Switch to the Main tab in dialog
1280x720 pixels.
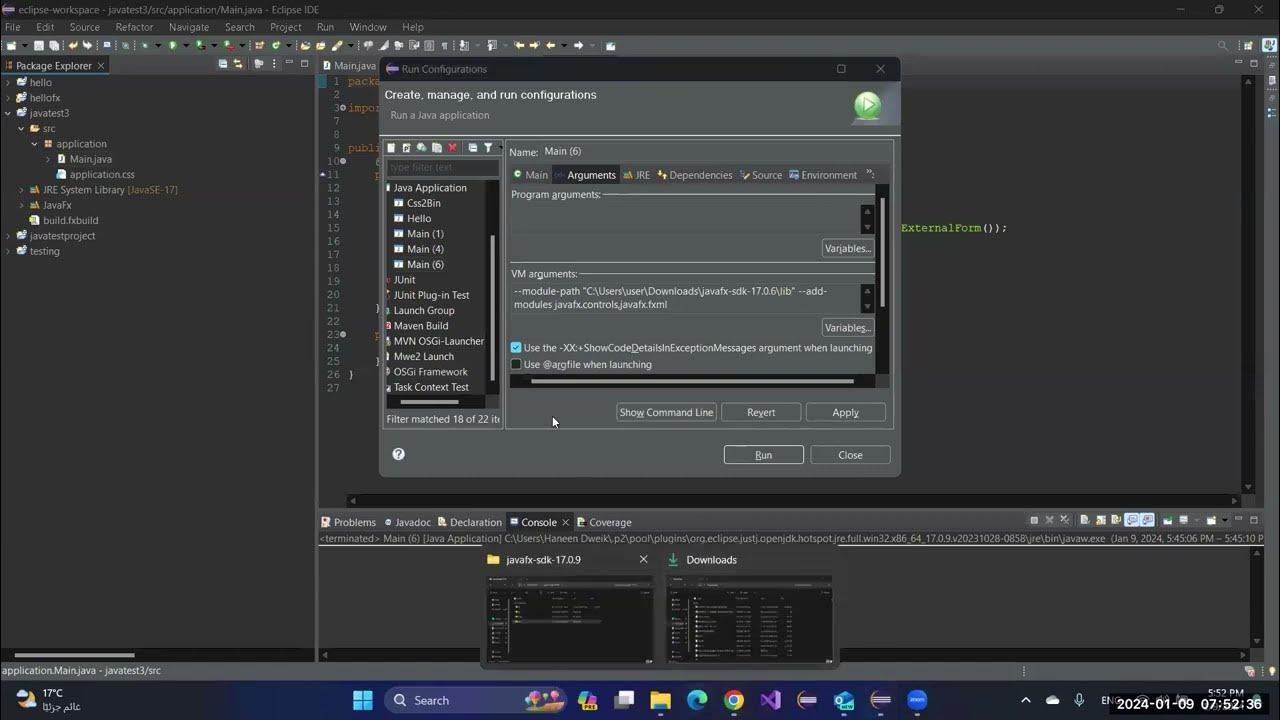(x=530, y=175)
